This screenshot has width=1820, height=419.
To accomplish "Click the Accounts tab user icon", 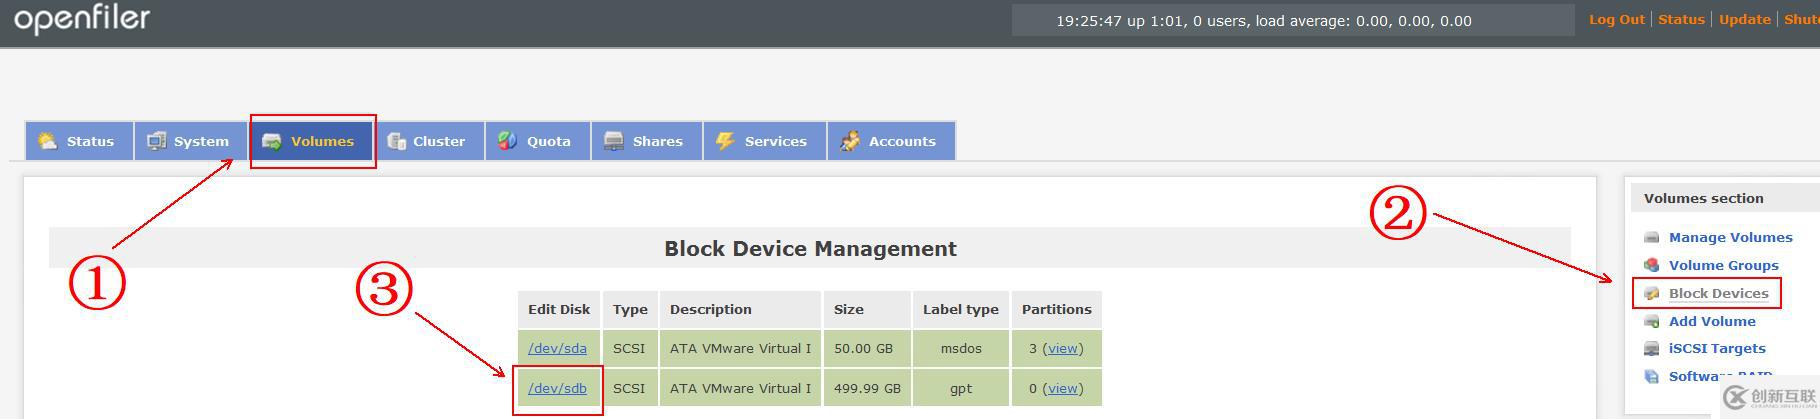I will (850, 141).
